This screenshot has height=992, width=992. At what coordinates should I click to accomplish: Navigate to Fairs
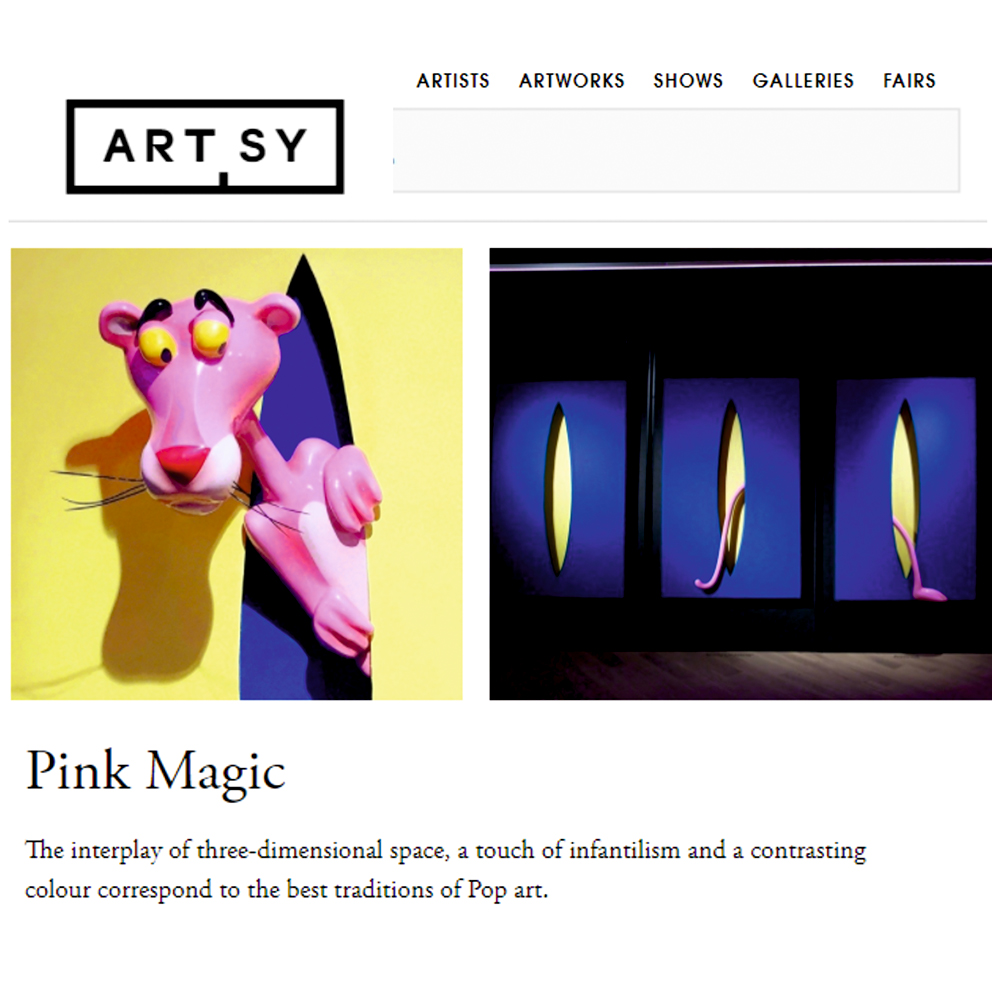pyautogui.click(x=909, y=81)
